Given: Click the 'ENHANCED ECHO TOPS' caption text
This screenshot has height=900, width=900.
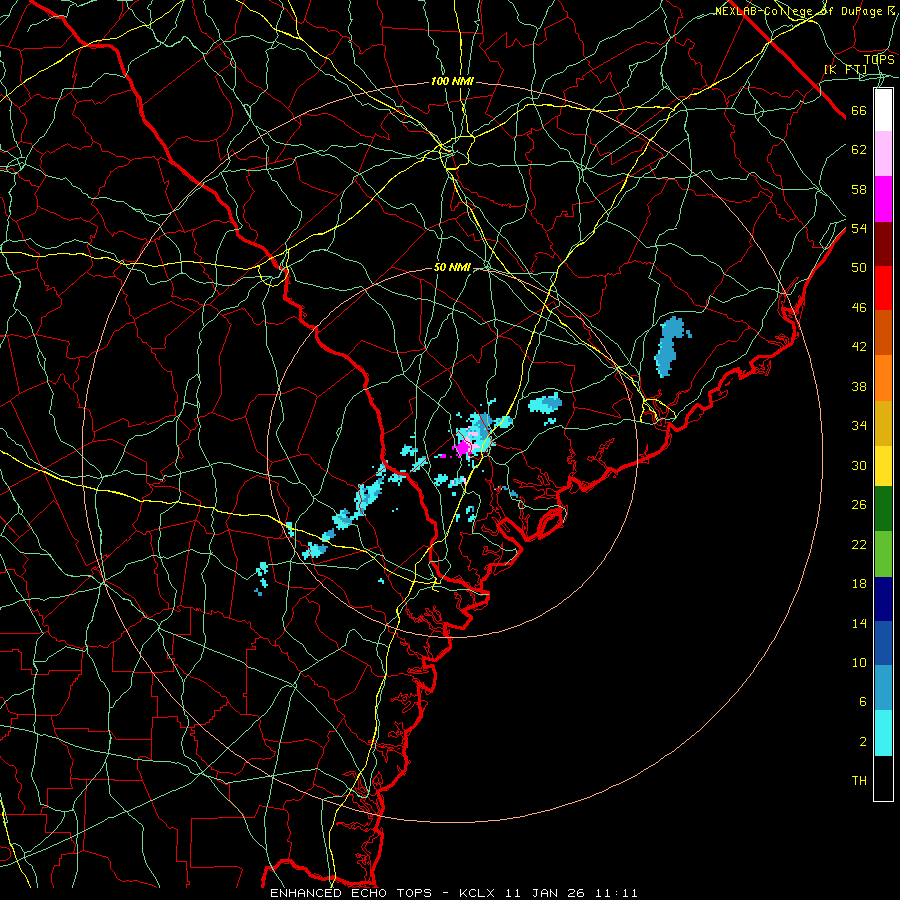Looking at the screenshot, I should 351,893.
